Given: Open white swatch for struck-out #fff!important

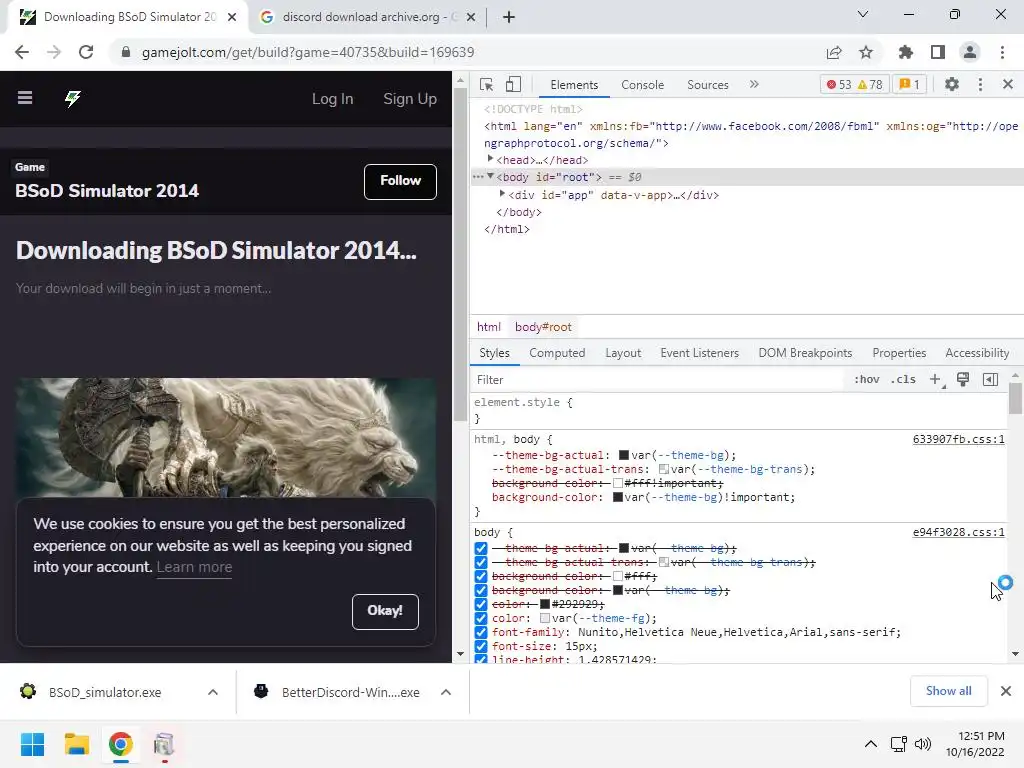Looking at the screenshot, I should [x=617, y=483].
